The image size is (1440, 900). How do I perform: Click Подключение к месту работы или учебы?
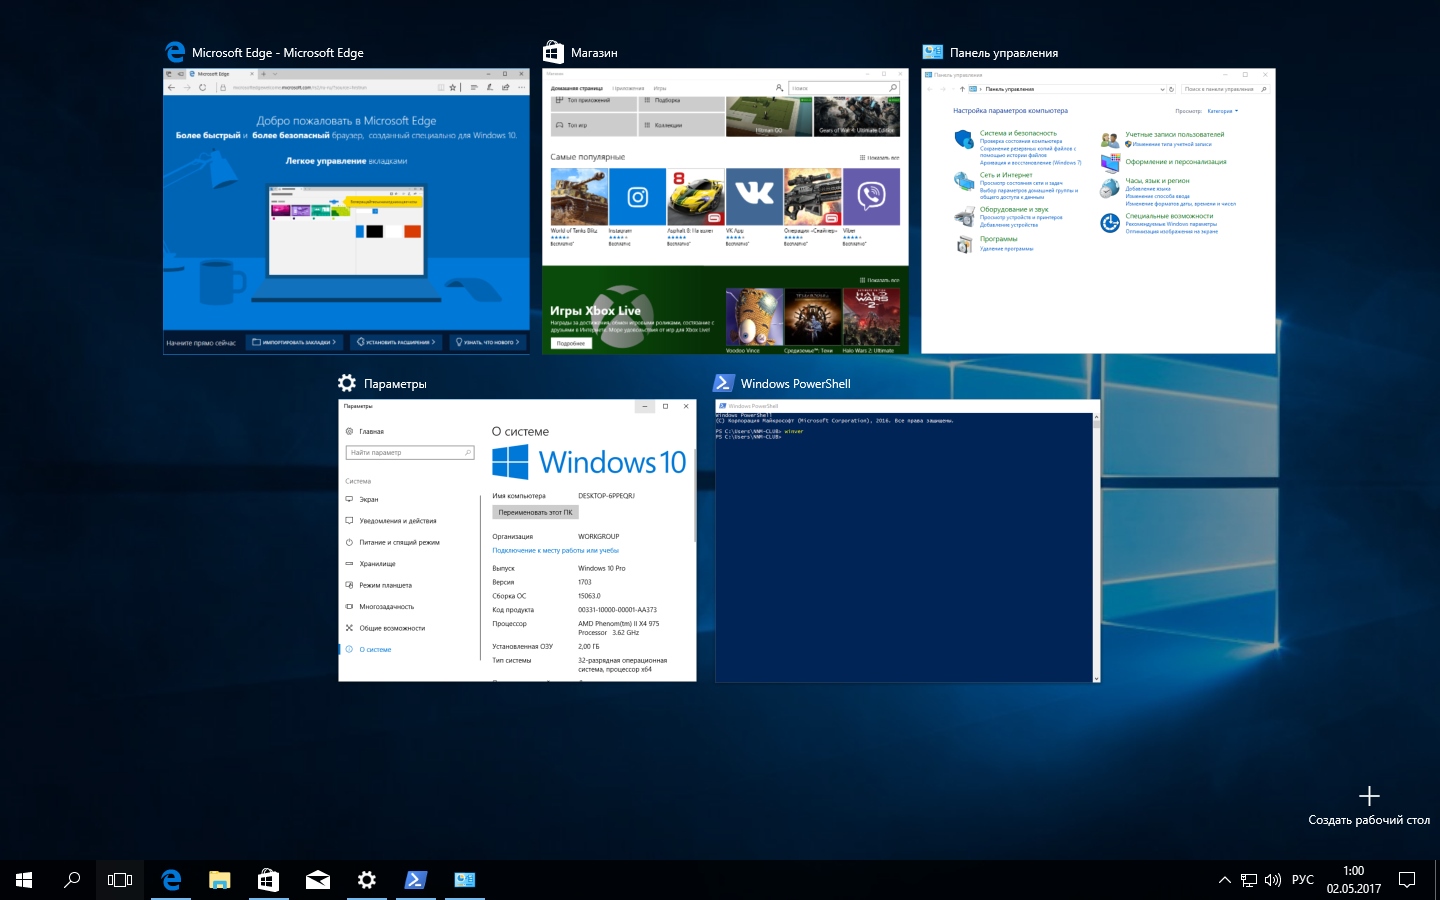555,550
